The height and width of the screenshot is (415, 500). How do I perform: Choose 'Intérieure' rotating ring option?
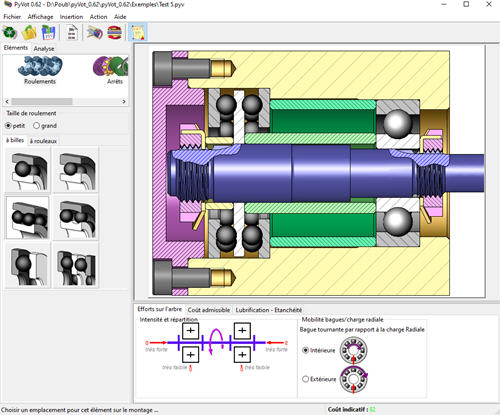319,350
